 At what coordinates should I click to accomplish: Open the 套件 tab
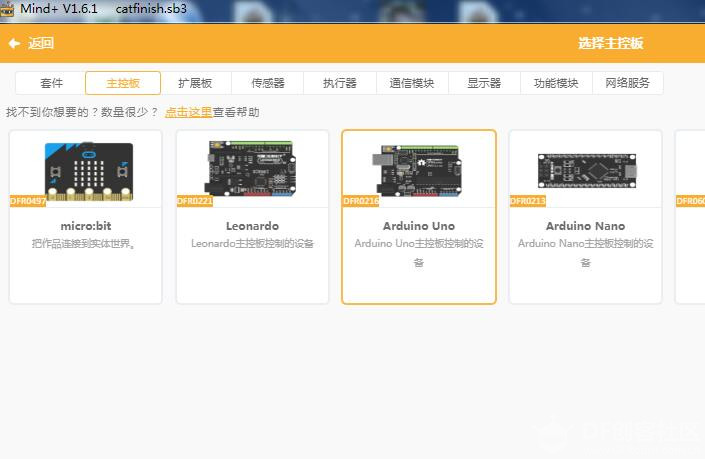51,83
